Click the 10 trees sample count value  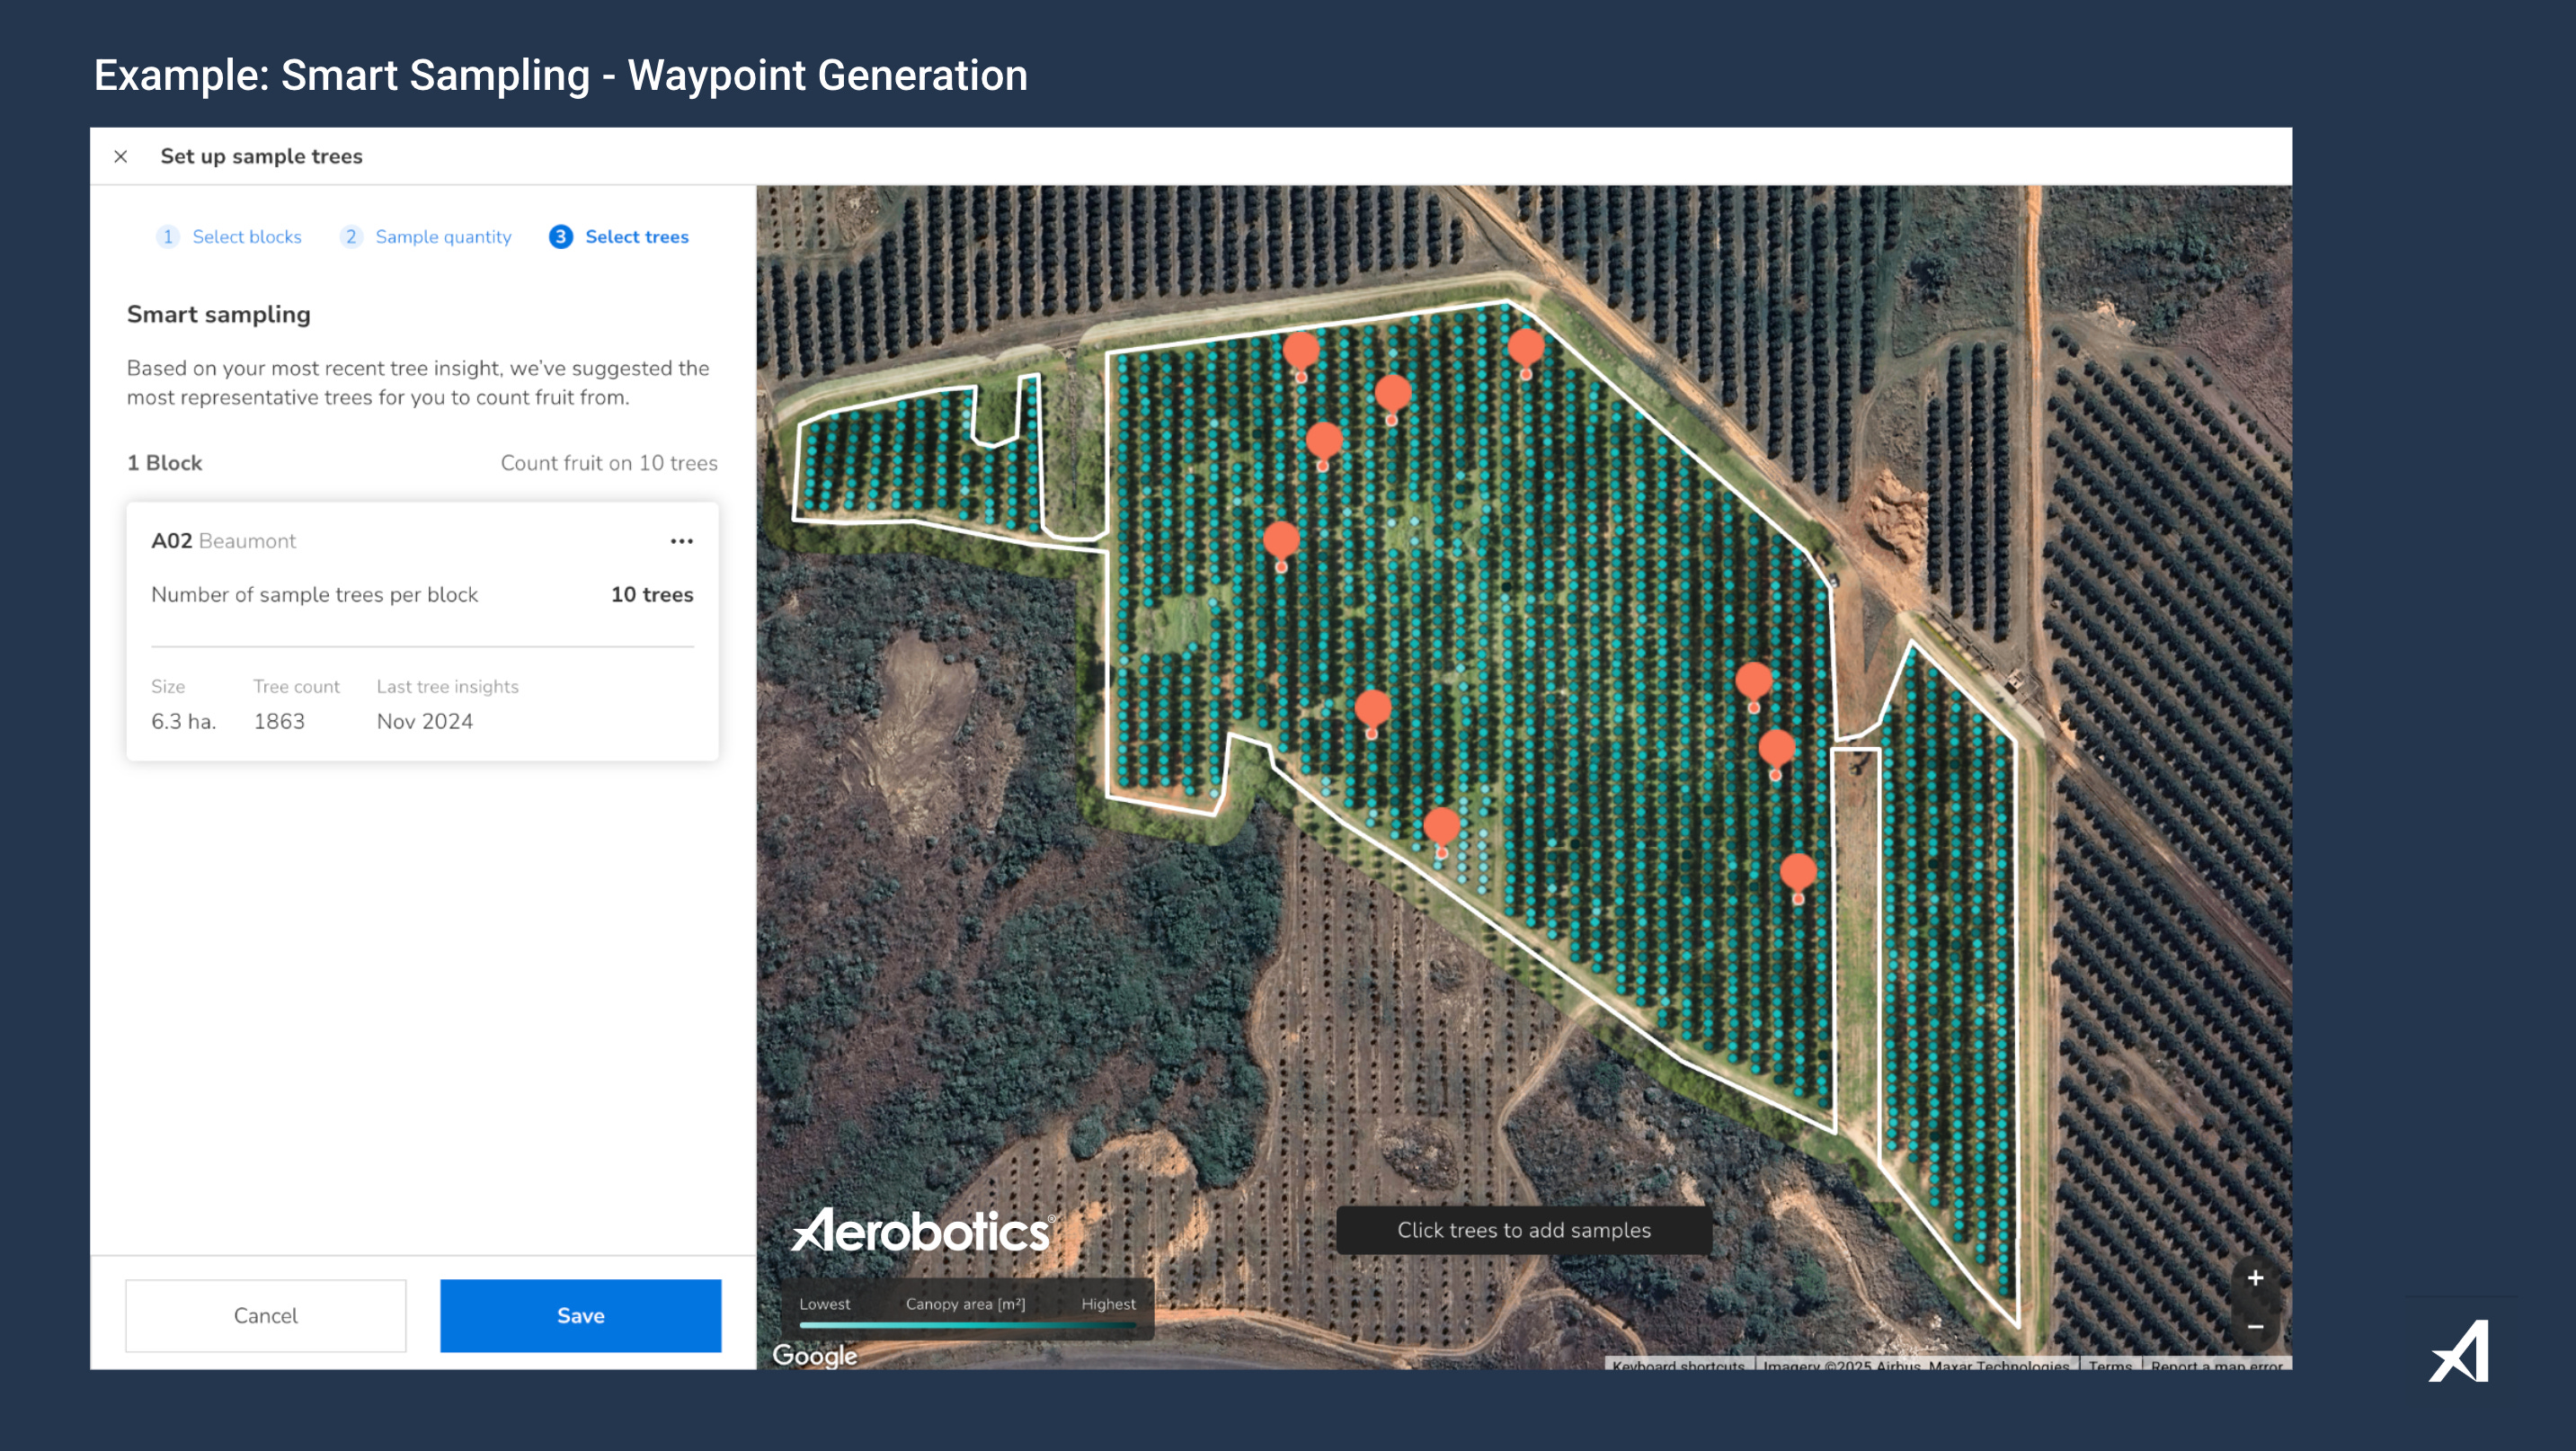[652, 595]
